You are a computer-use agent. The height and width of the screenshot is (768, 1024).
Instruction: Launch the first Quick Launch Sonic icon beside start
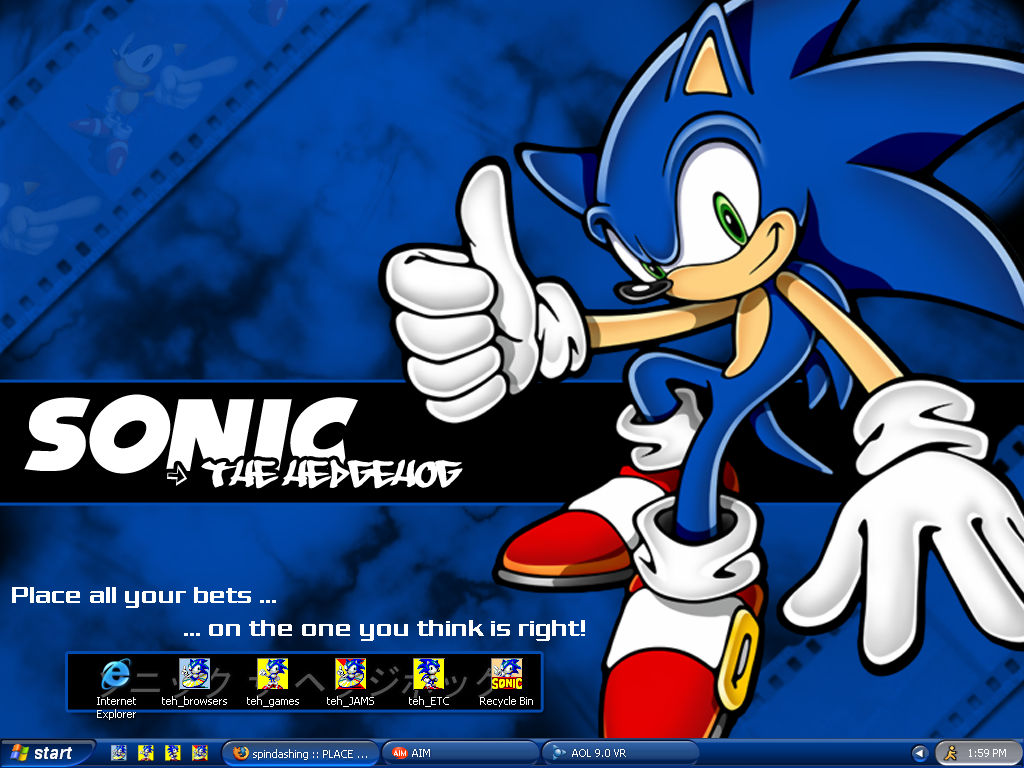[x=119, y=753]
